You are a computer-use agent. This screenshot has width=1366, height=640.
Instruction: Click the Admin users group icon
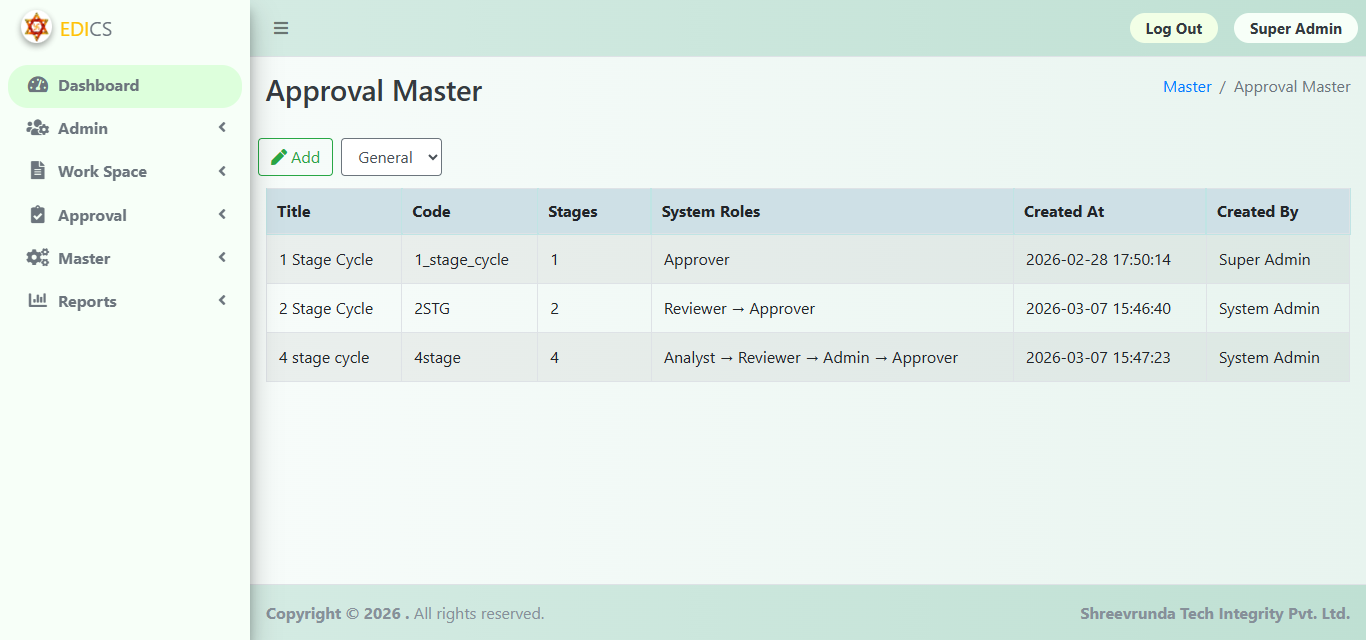coord(38,128)
